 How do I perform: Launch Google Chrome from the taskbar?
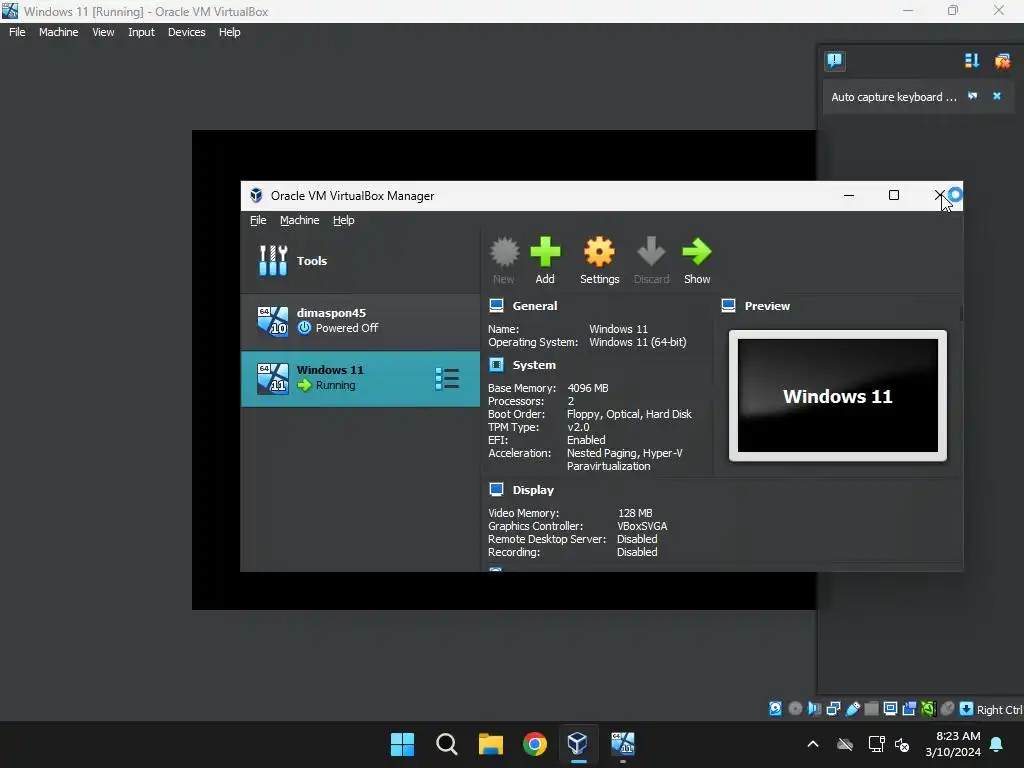534,744
